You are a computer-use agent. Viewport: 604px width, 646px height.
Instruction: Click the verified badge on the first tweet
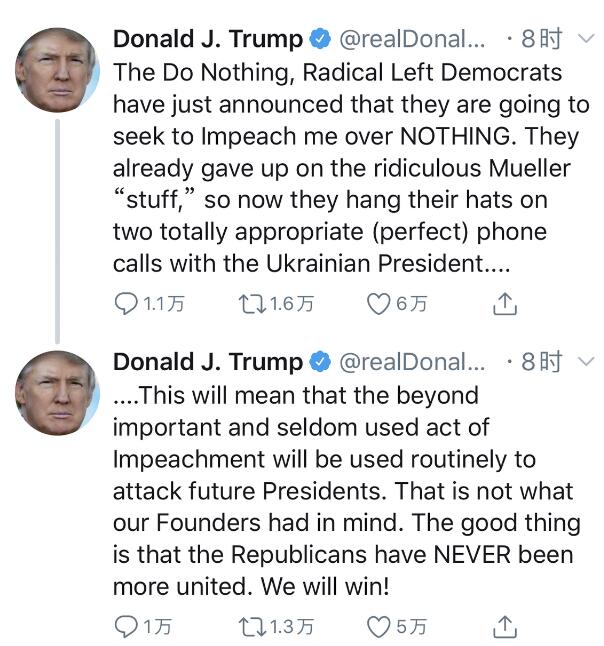(x=320, y=40)
